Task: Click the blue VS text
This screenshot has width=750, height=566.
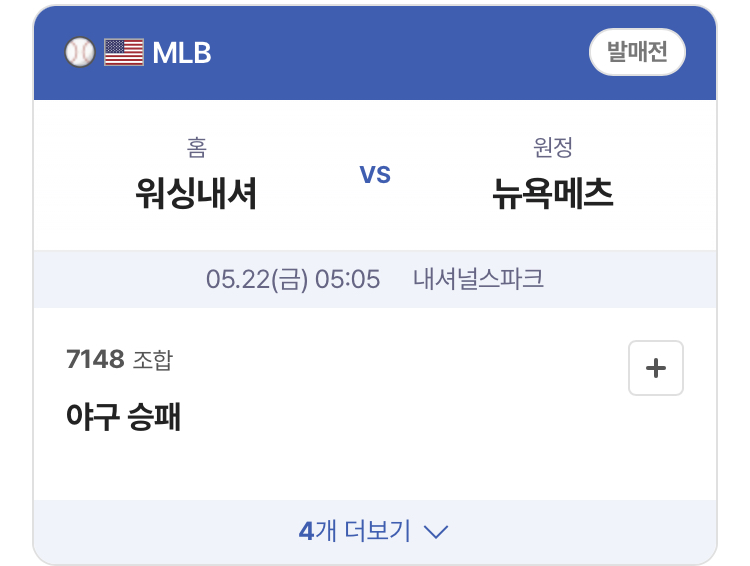Action: tap(375, 175)
